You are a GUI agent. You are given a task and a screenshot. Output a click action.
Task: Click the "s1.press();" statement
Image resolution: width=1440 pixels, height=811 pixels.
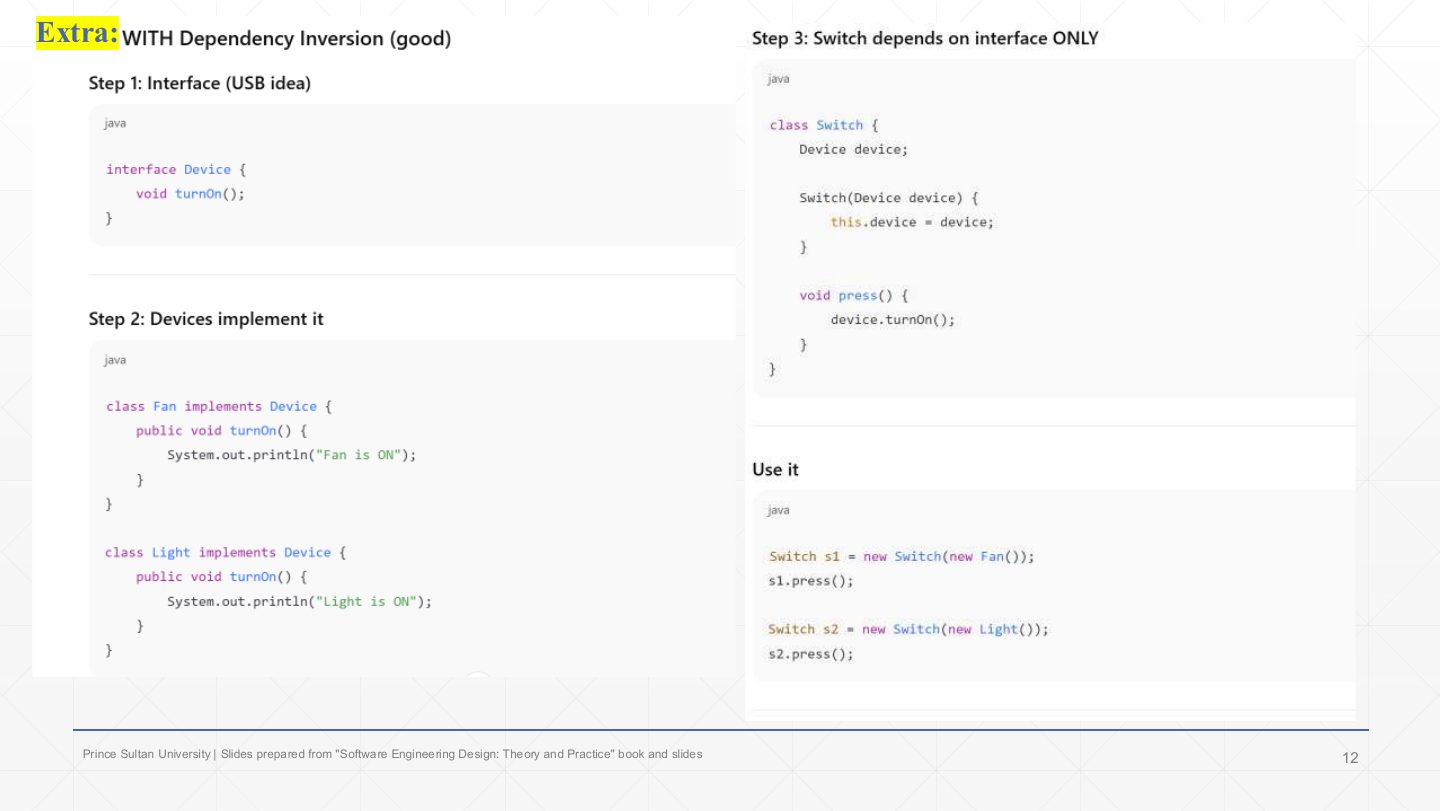click(x=811, y=581)
